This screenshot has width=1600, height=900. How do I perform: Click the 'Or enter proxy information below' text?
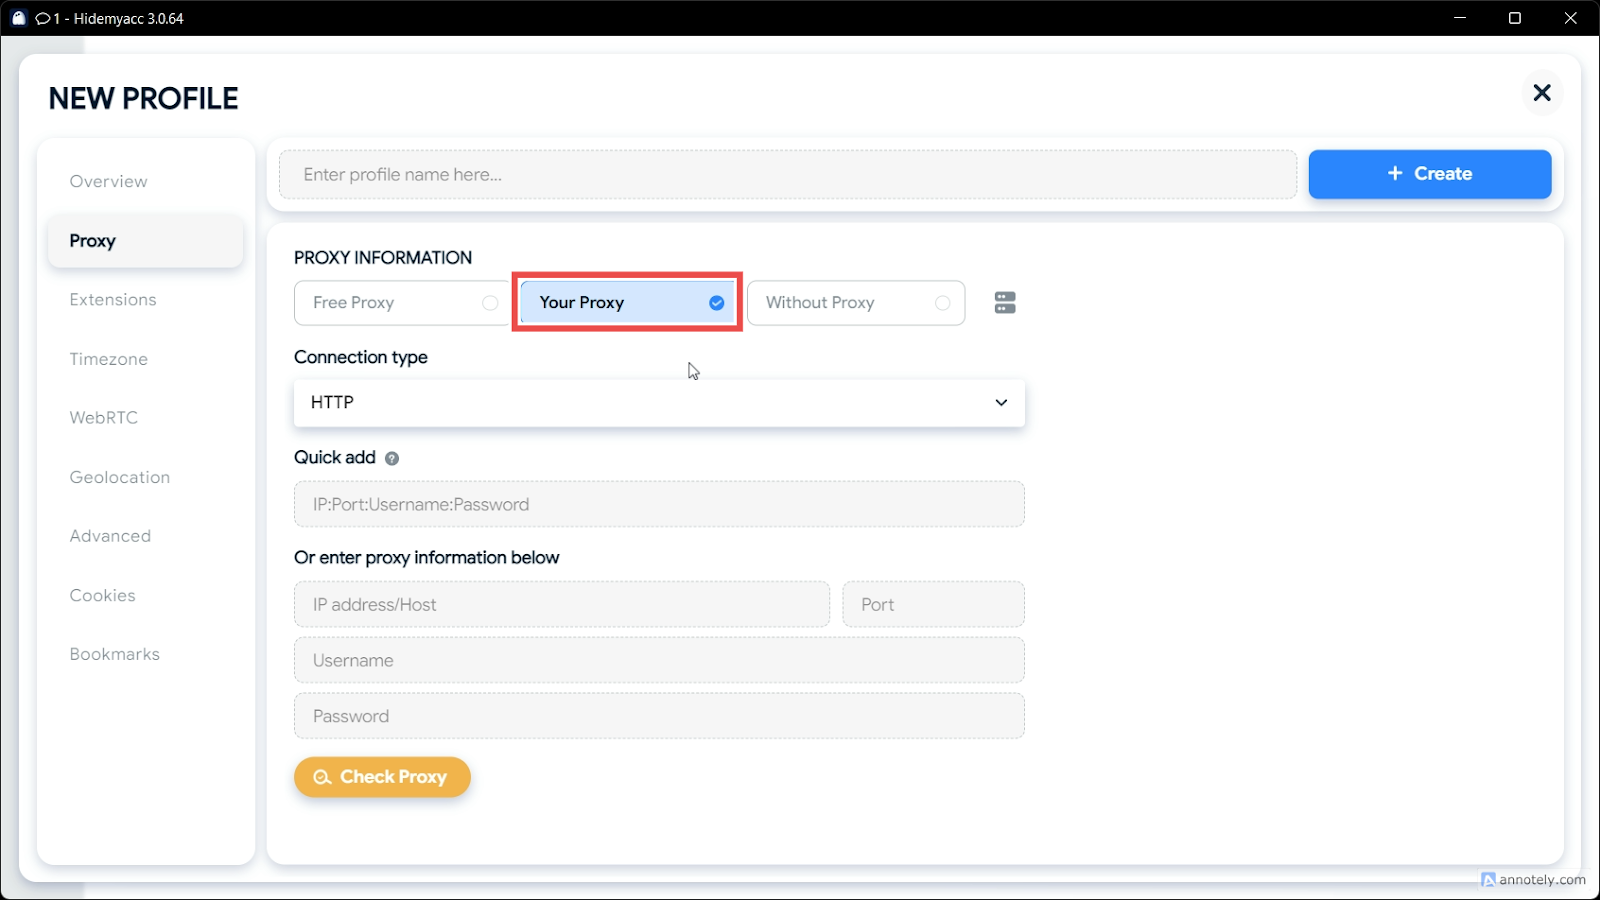pyautogui.click(x=427, y=558)
